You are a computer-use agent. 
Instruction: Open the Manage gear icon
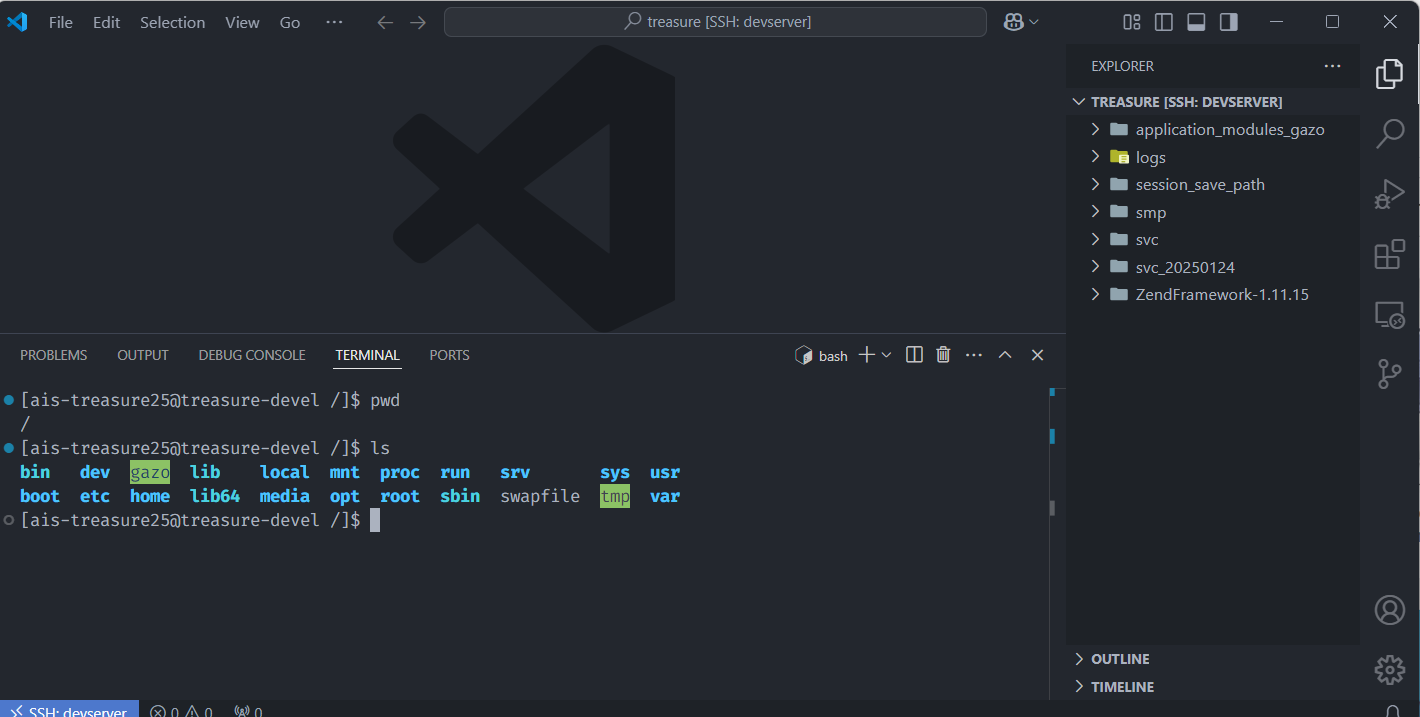pos(1389,669)
